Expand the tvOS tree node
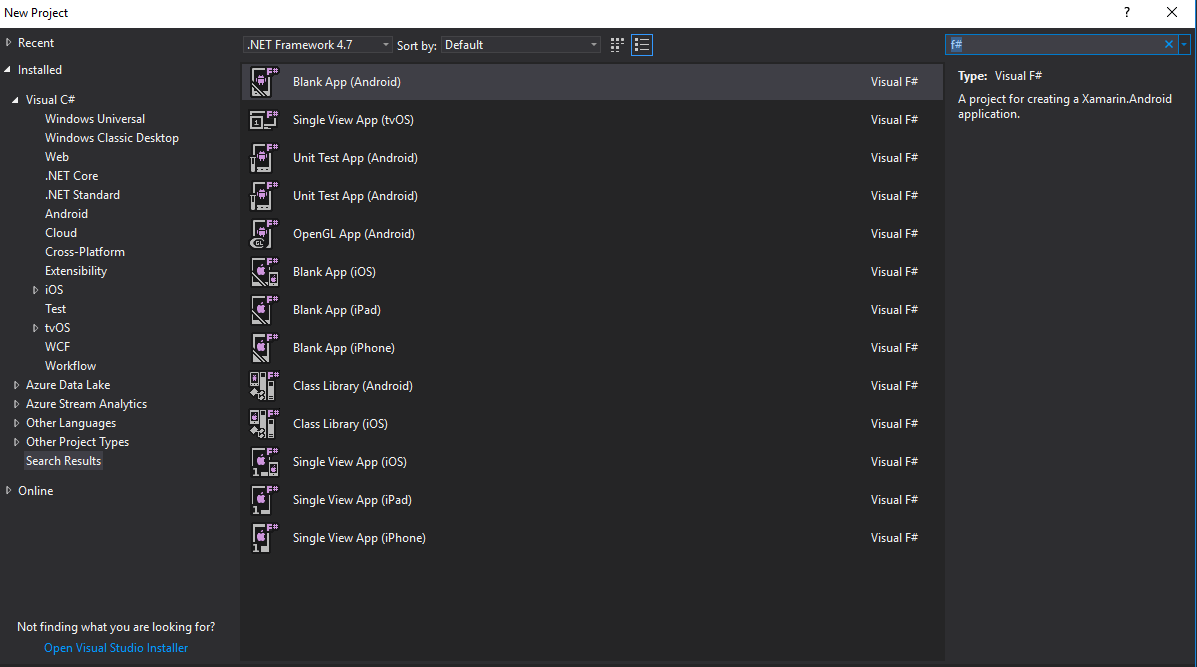This screenshot has width=1197, height=667. 35,328
